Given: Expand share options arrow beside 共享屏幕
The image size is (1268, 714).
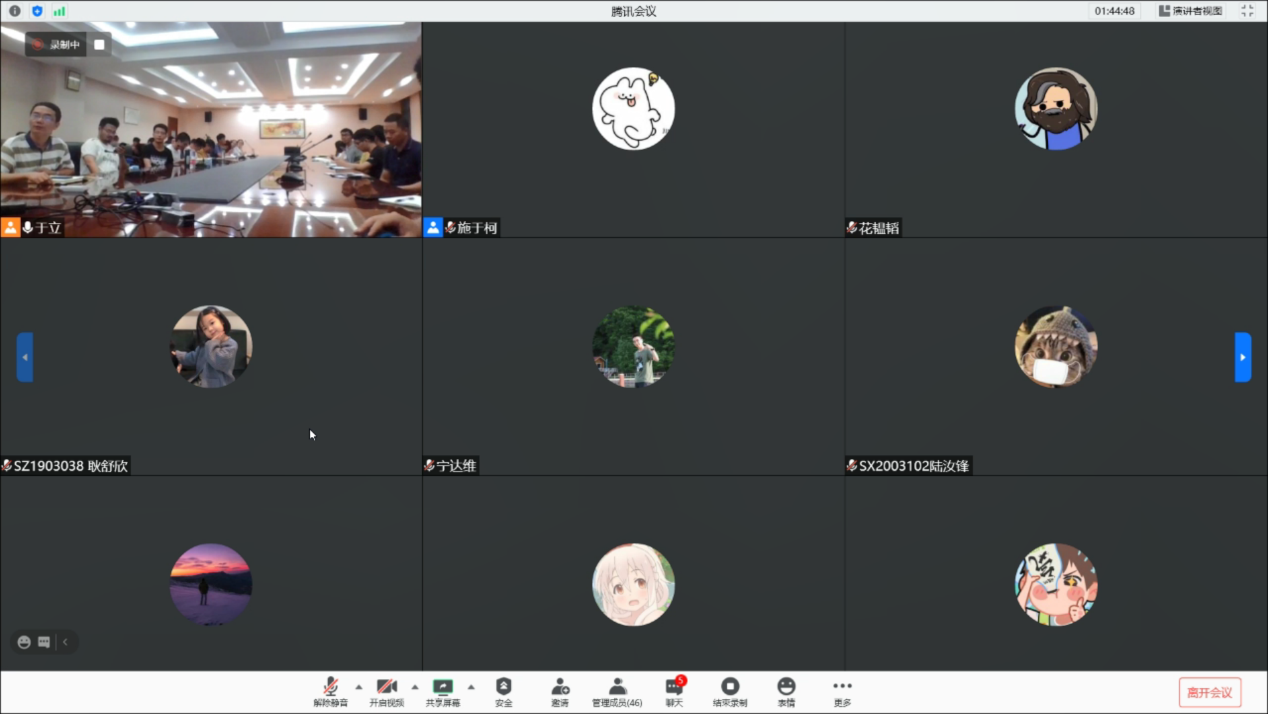Looking at the screenshot, I should [x=471, y=687].
